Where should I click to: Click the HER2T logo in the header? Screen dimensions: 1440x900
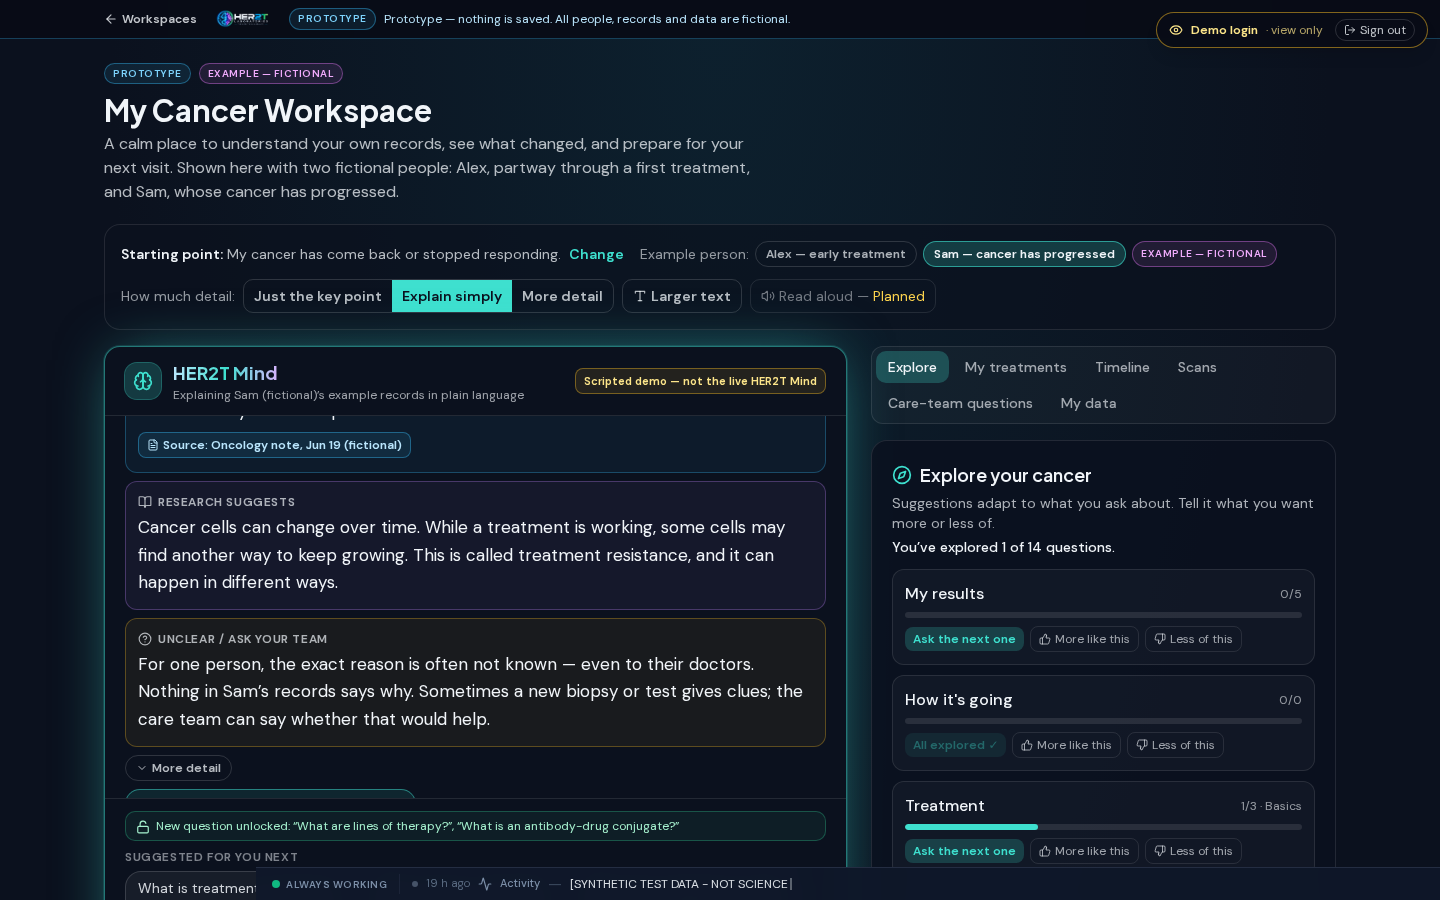[x=243, y=19]
